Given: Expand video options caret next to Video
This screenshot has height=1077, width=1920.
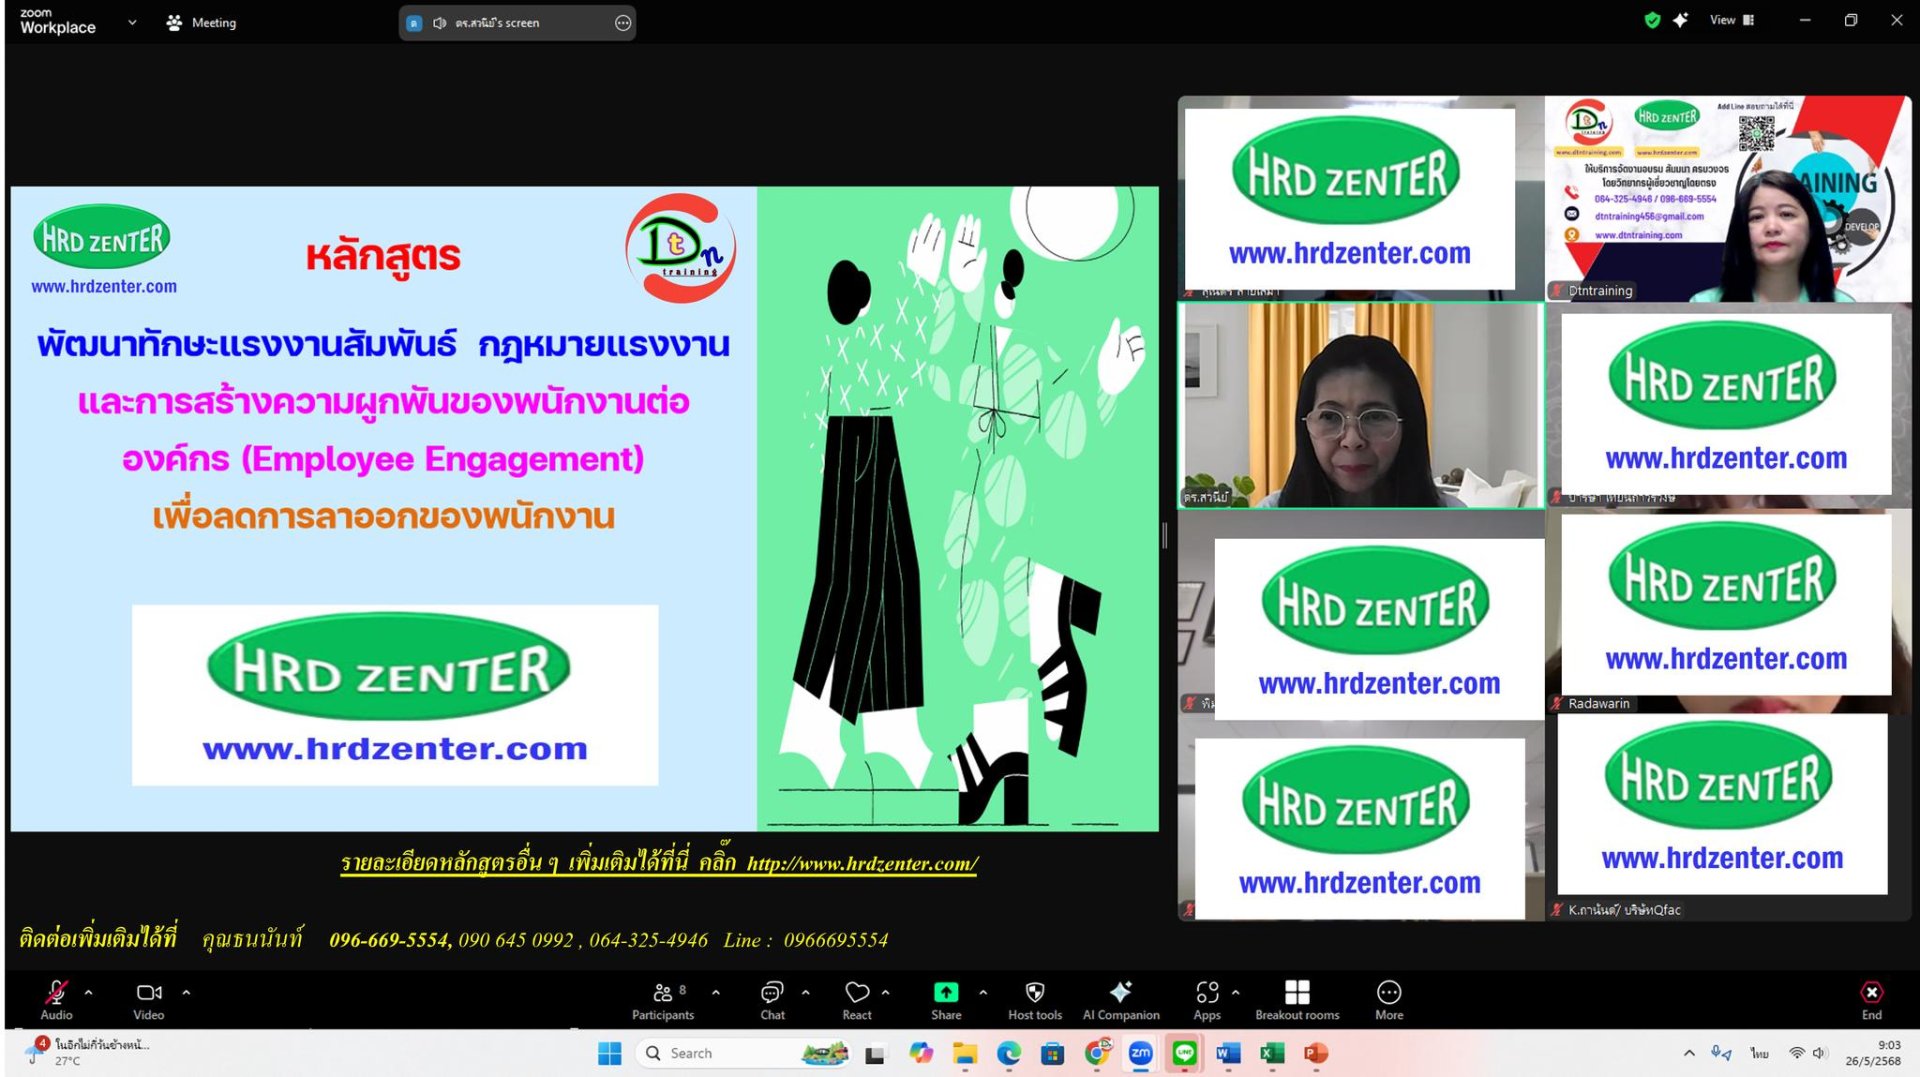Looking at the screenshot, I should [x=186, y=992].
